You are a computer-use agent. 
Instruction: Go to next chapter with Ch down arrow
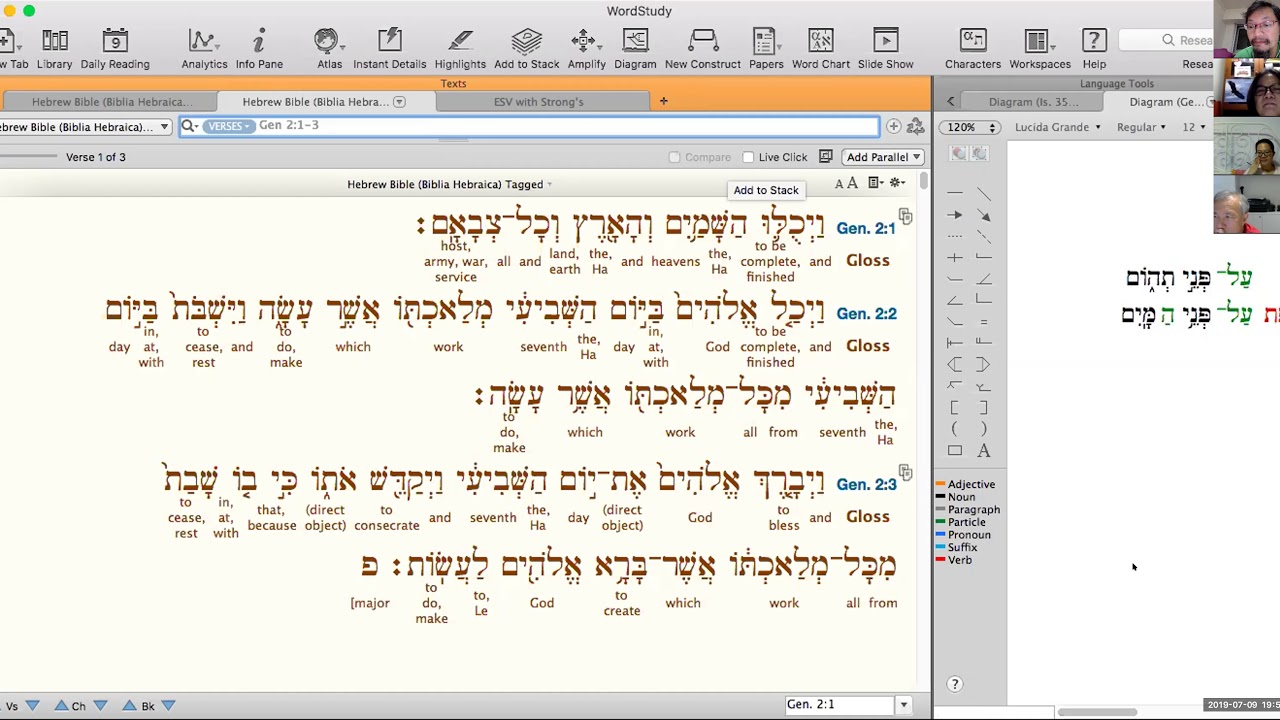tap(100, 706)
